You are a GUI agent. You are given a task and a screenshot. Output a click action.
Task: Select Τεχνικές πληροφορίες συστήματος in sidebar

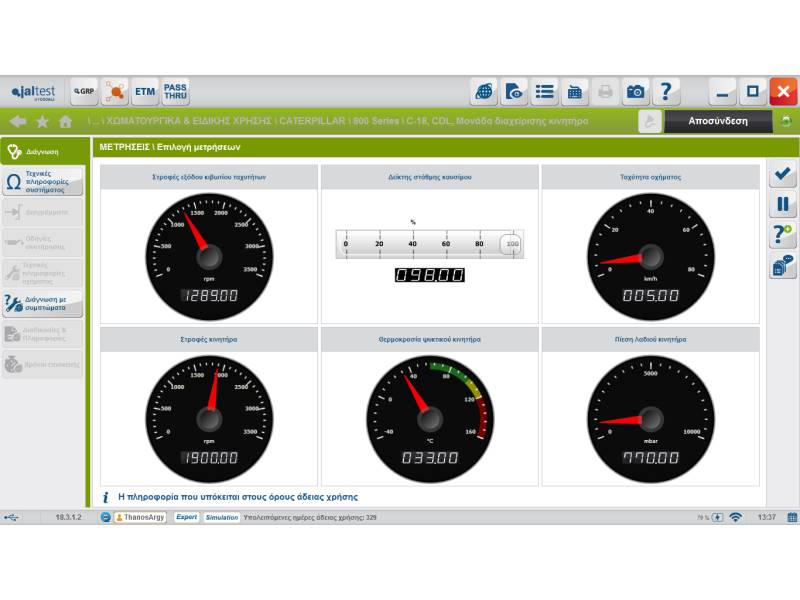tap(42, 181)
